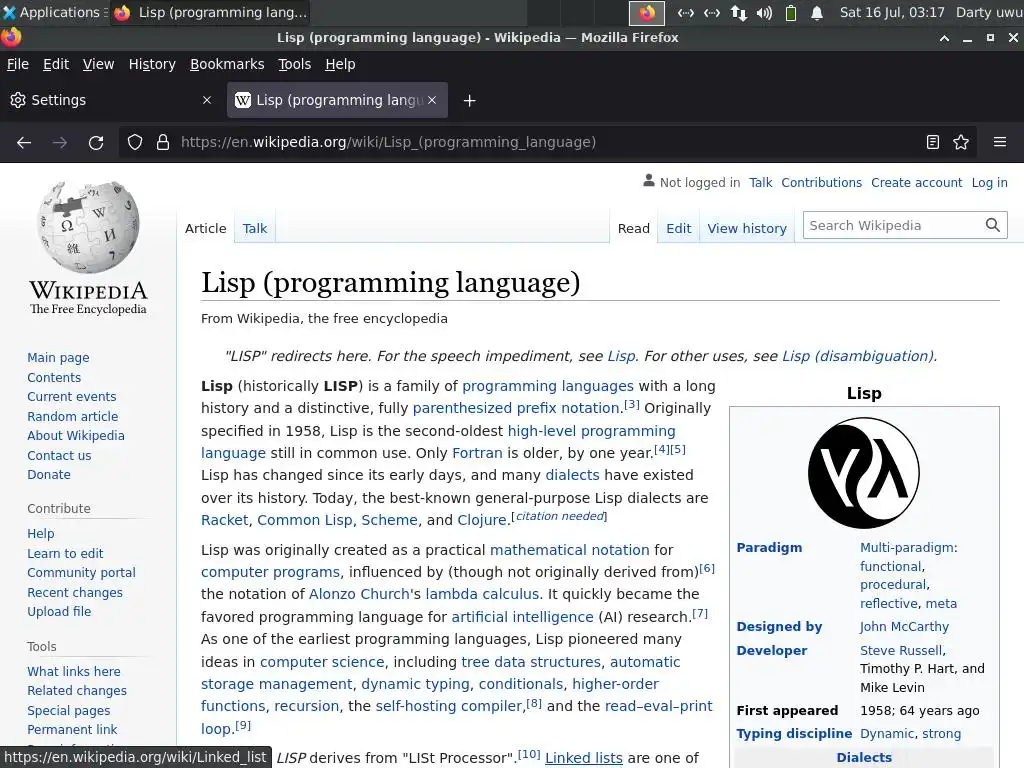Click the Wikipedia search magnifier icon
This screenshot has width=1024, height=768.
click(x=993, y=225)
